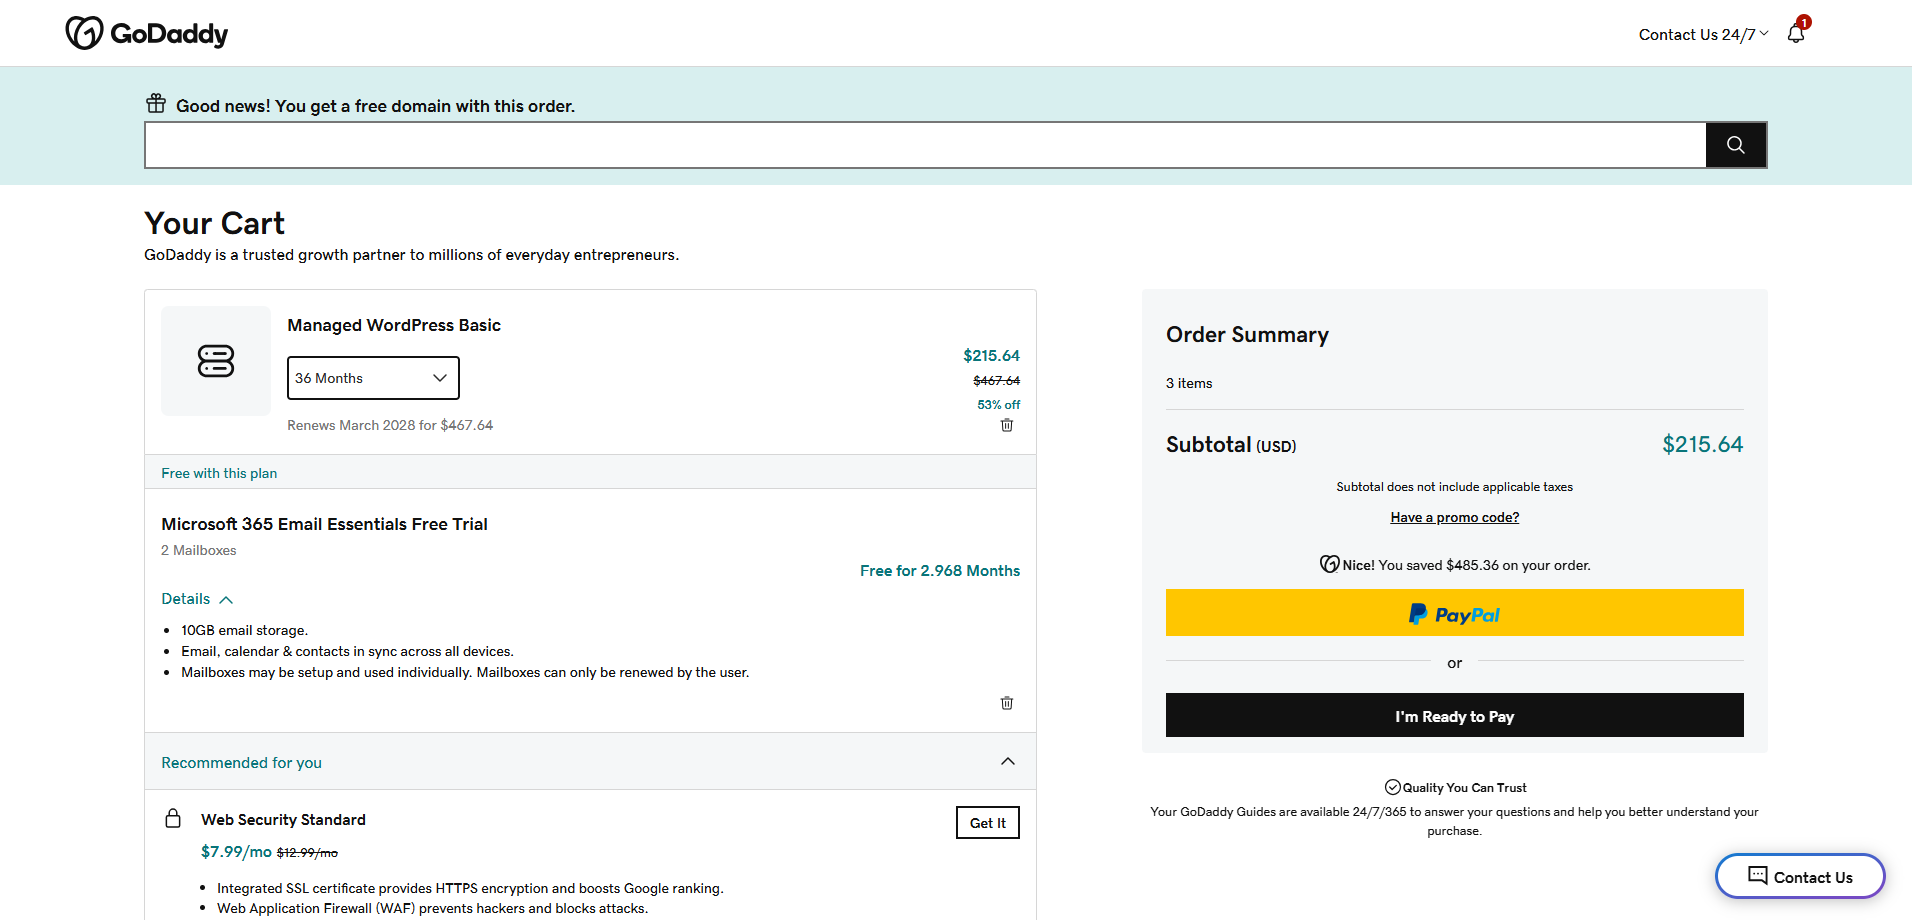Image resolution: width=1912 pixels, height=920 pixels.
Task: Click the Order Summary heading
Action: coord(1247,334)
